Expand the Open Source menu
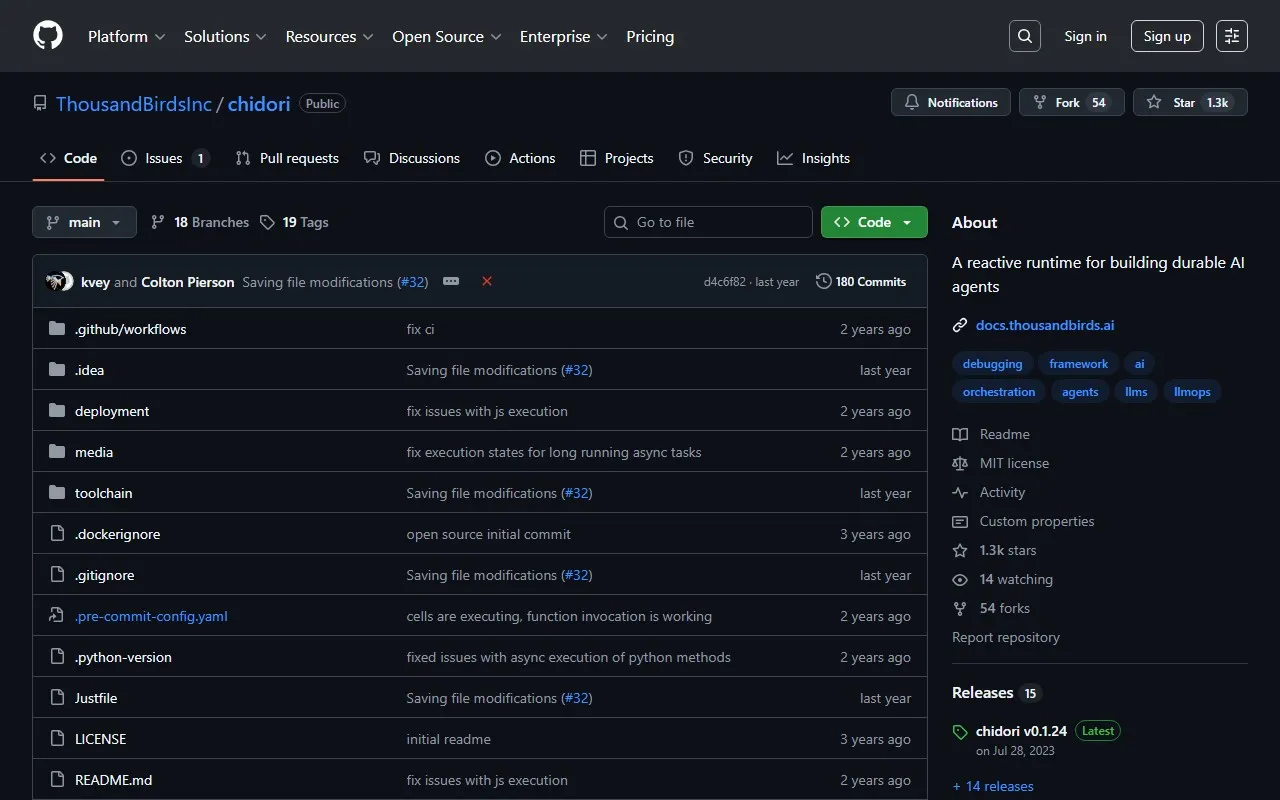 point(446,36)
